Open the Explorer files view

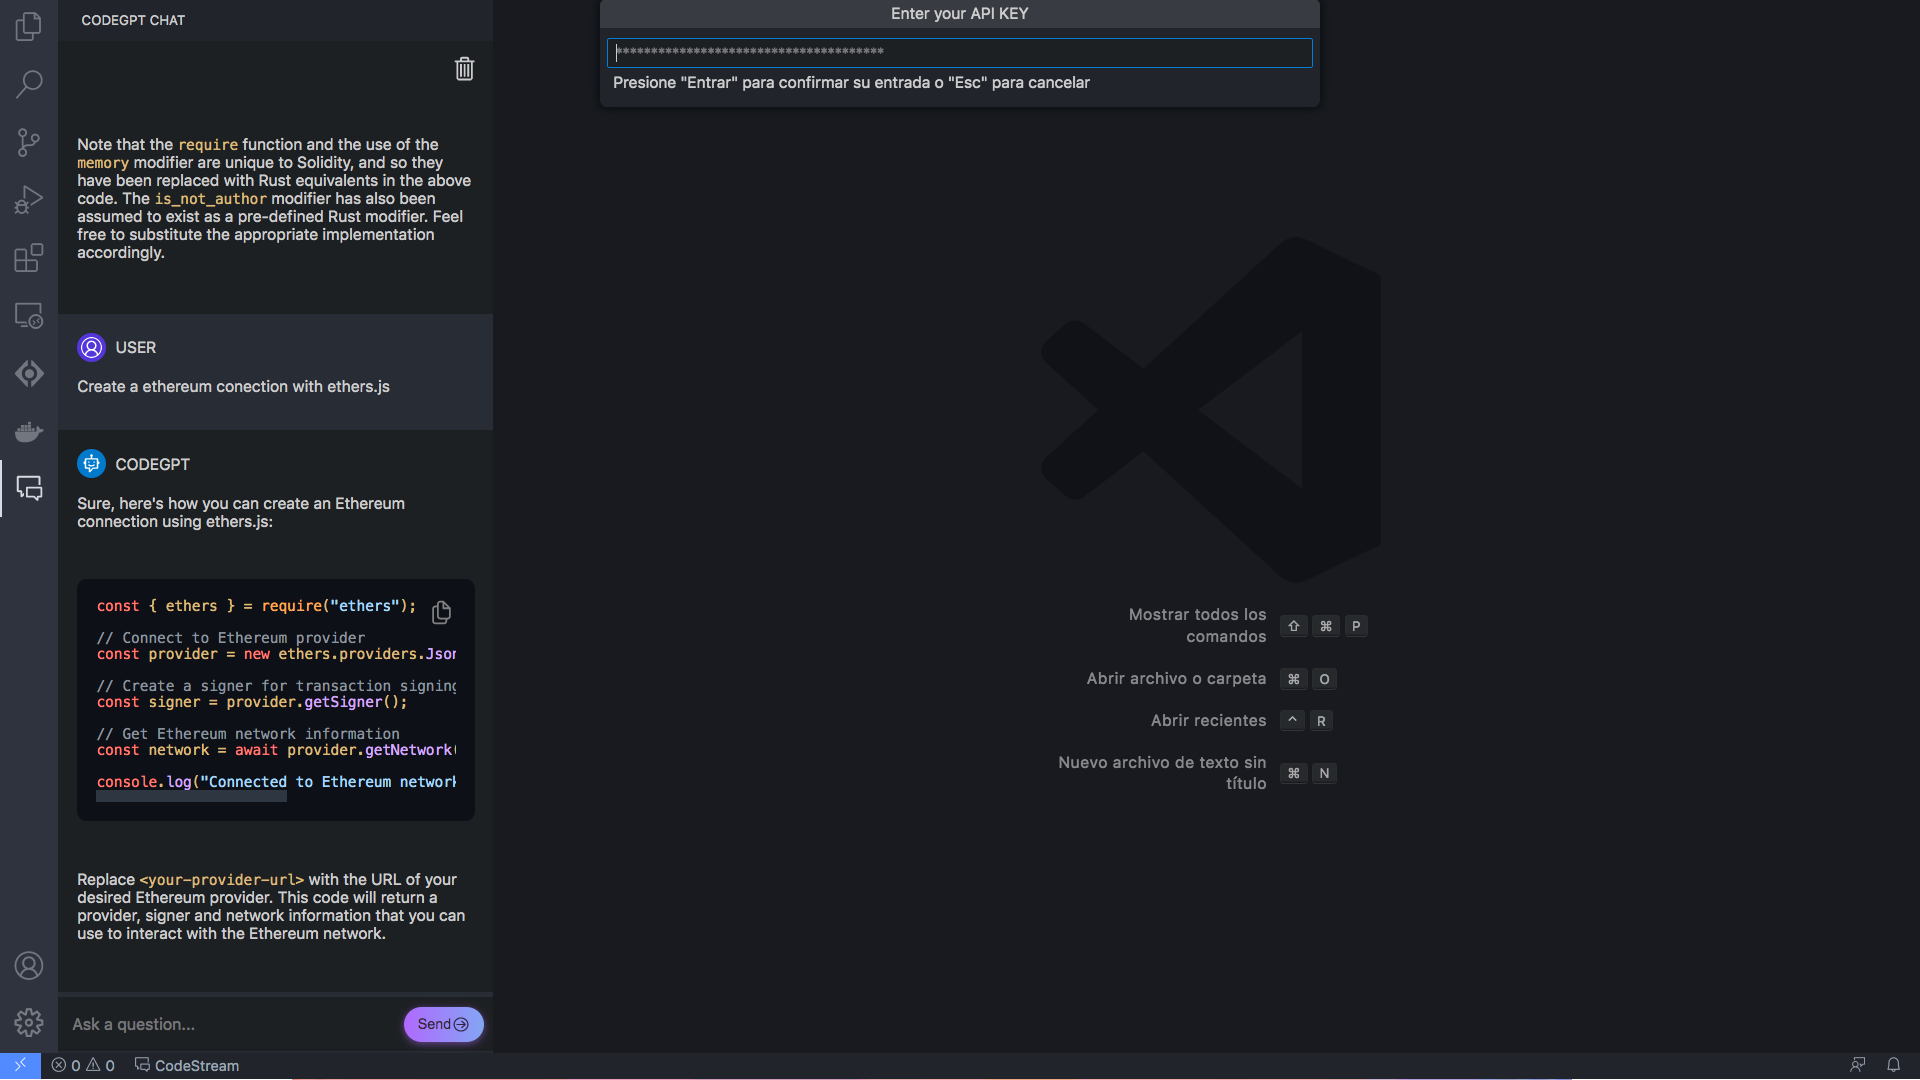(x=29, y=26)
